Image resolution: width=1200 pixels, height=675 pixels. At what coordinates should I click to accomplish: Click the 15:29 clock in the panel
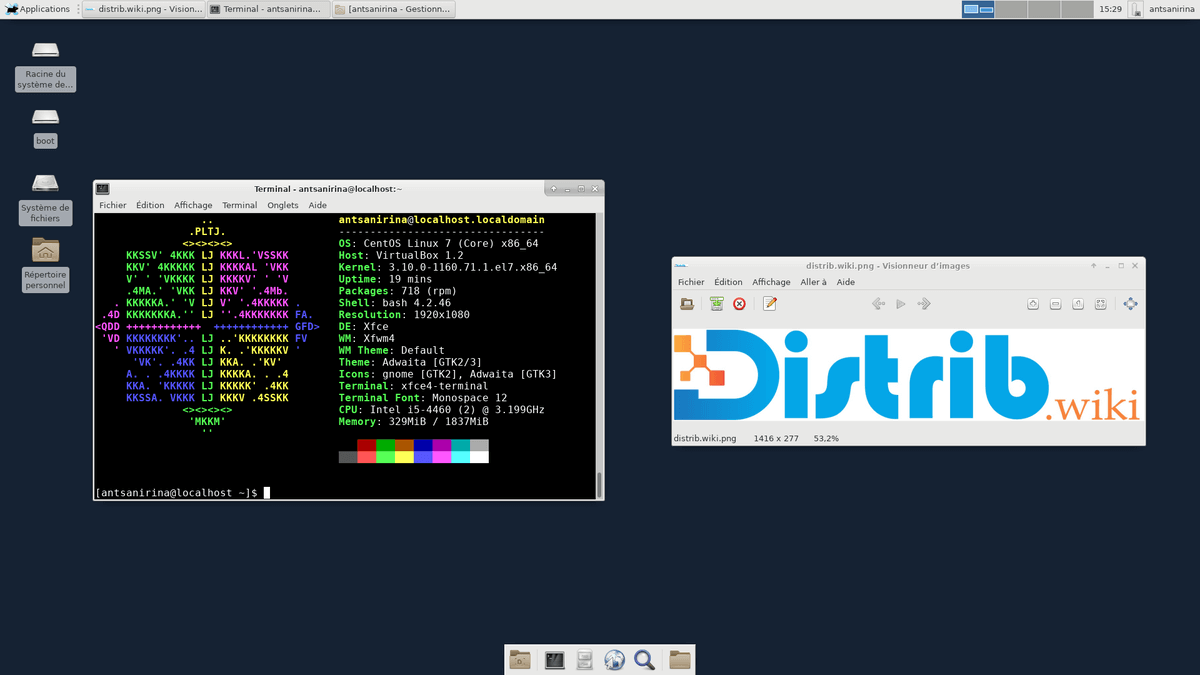click(1110, 9)
